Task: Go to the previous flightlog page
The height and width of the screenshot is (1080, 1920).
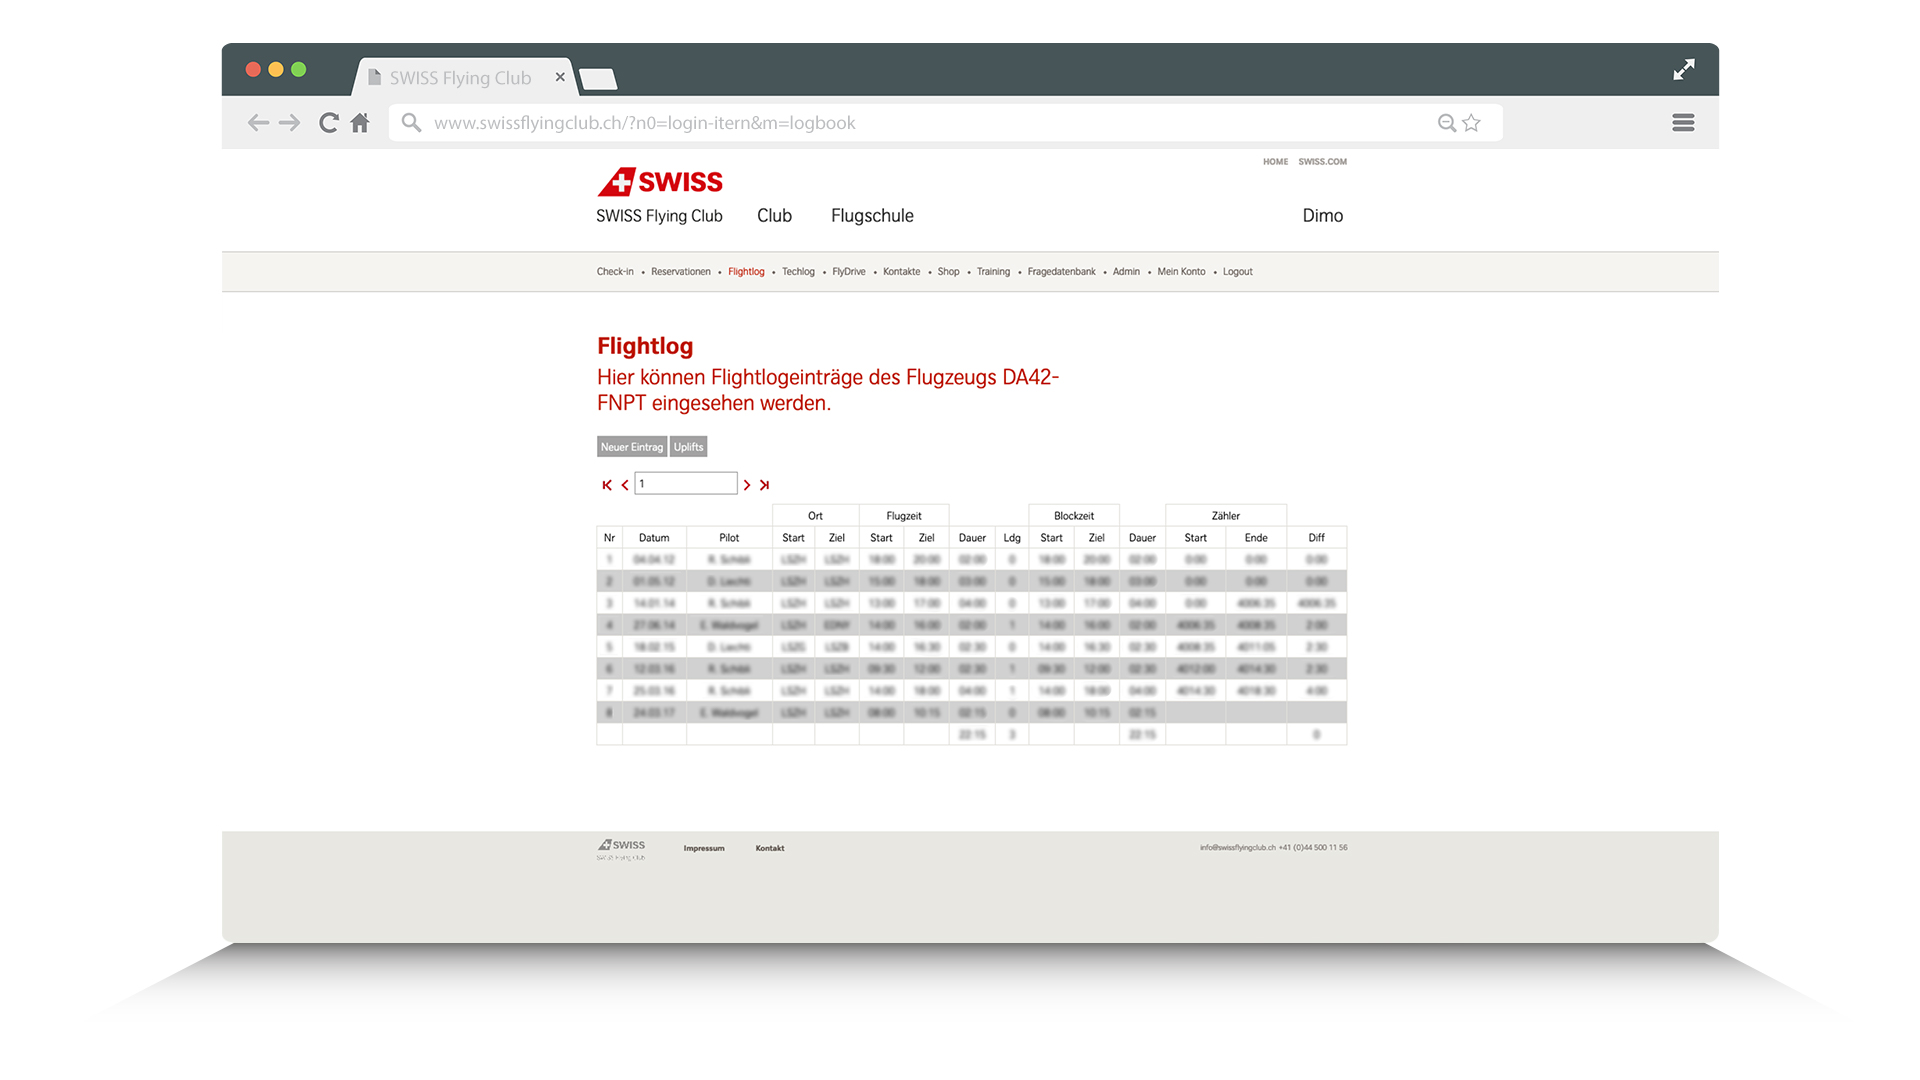Action: point(625,484)
